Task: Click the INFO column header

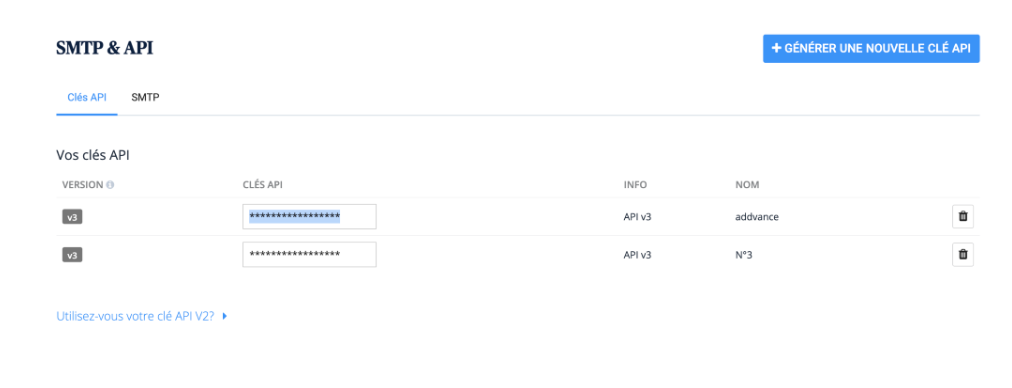Action: coord(635,185)
